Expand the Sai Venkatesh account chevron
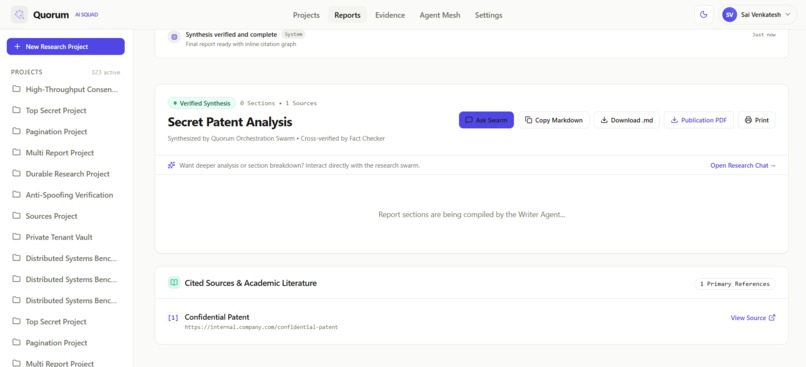 click(x=787, y=15)
